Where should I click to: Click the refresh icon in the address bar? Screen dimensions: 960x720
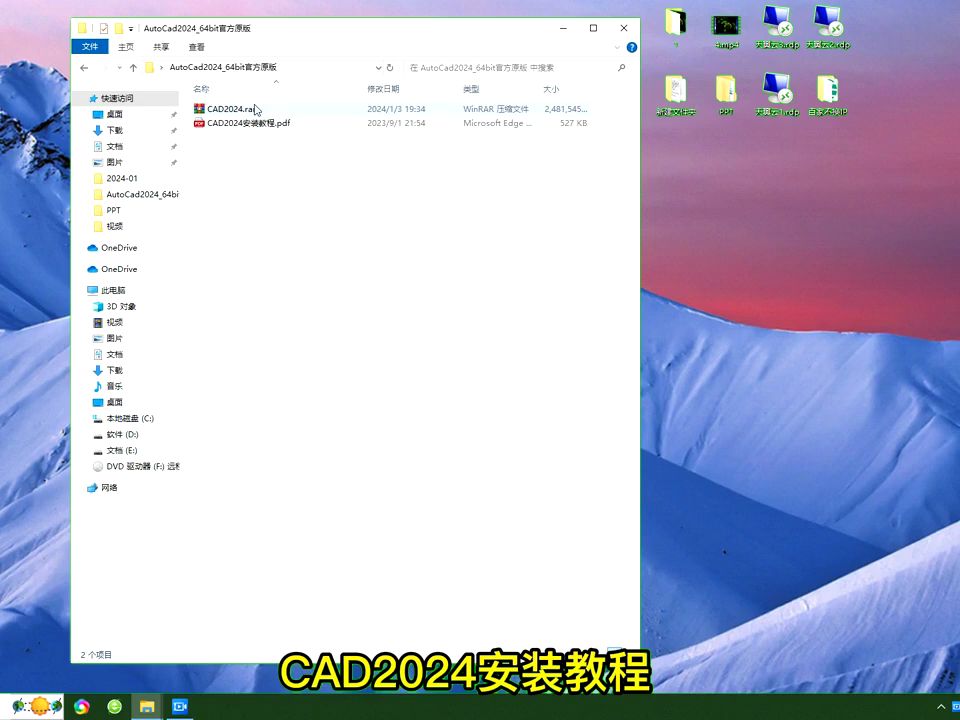(x=390, y=68)
